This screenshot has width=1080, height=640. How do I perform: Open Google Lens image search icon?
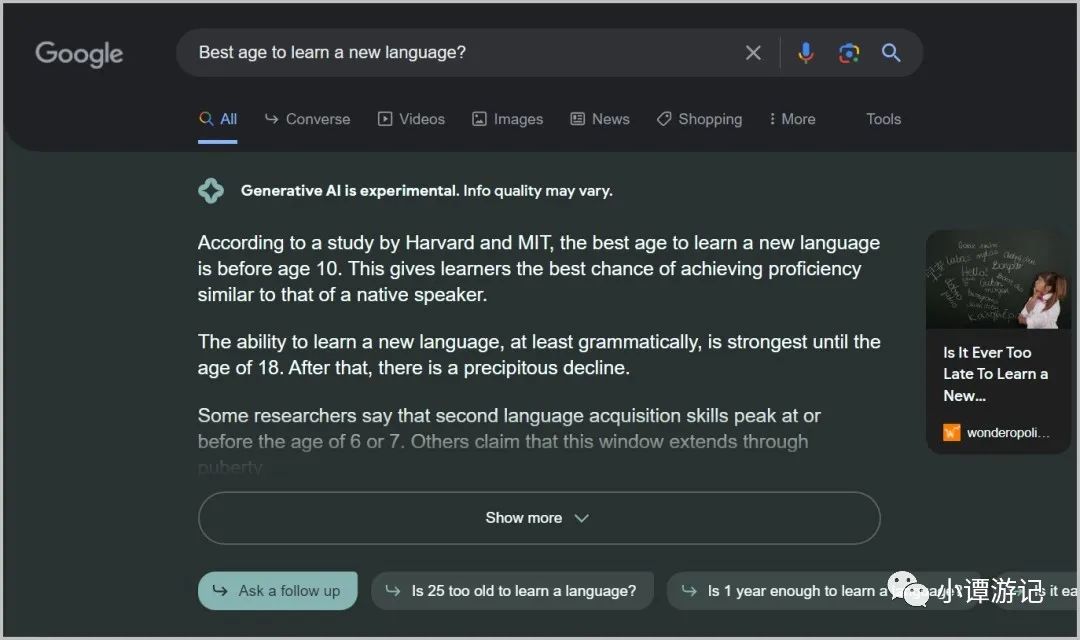(849, 52)
